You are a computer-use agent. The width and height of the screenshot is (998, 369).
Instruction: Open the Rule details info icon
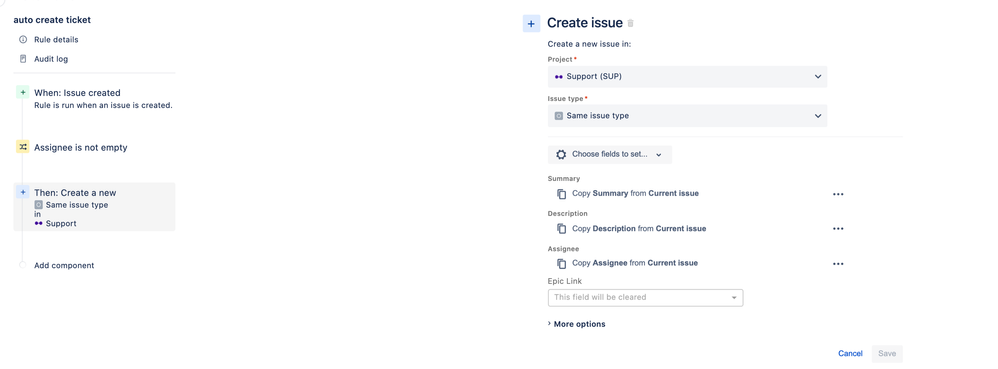pos(23,39)
